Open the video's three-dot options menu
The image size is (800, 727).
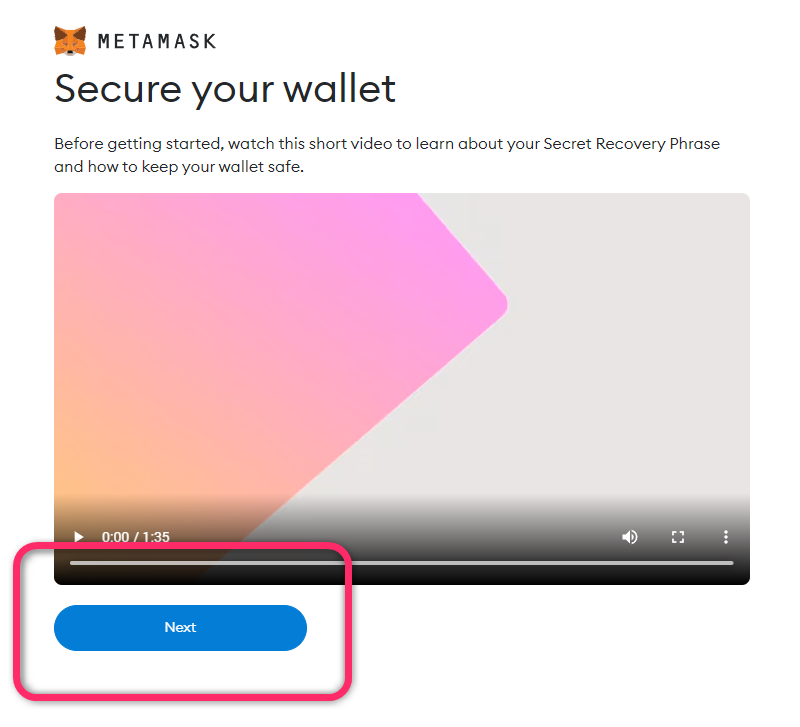point(726,537)
